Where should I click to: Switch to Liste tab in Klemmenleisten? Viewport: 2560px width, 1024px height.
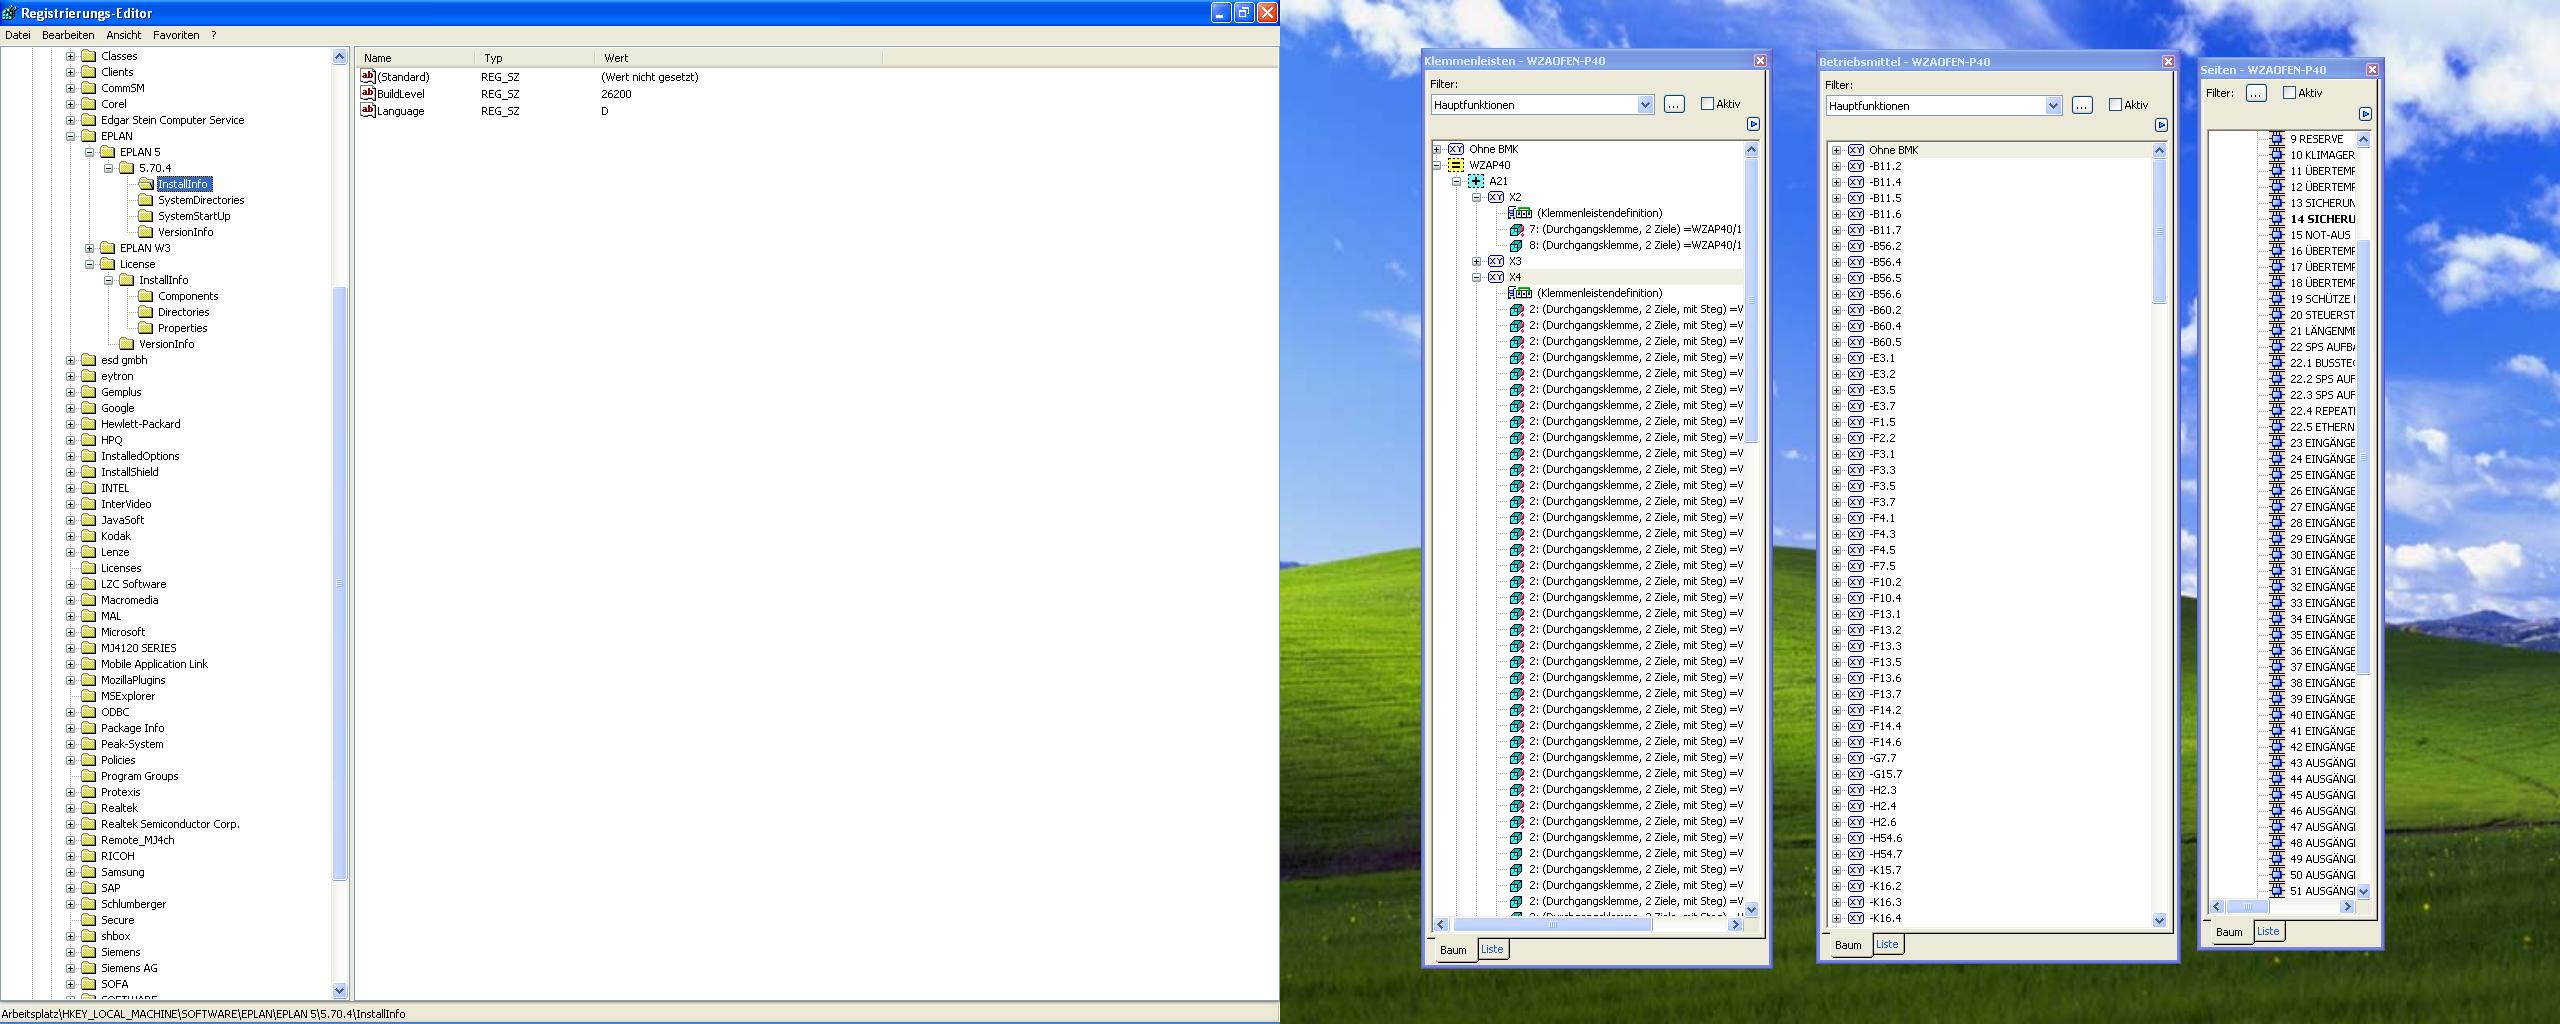click(1492, 949)
